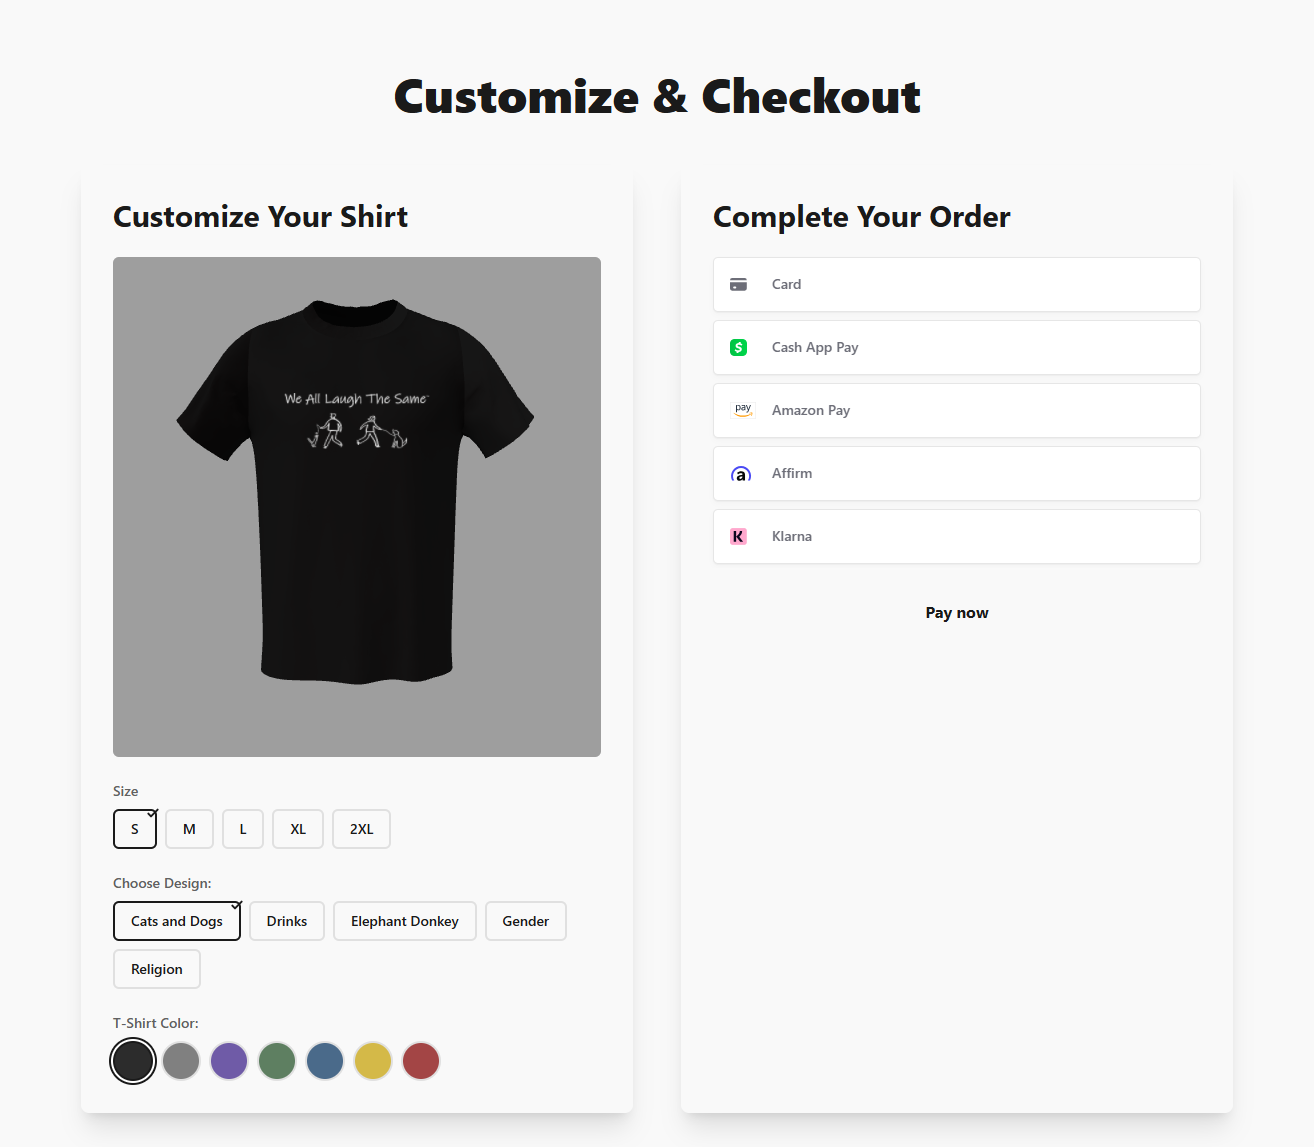
Task: Open the size S dropdown
Action: (135, 829)
